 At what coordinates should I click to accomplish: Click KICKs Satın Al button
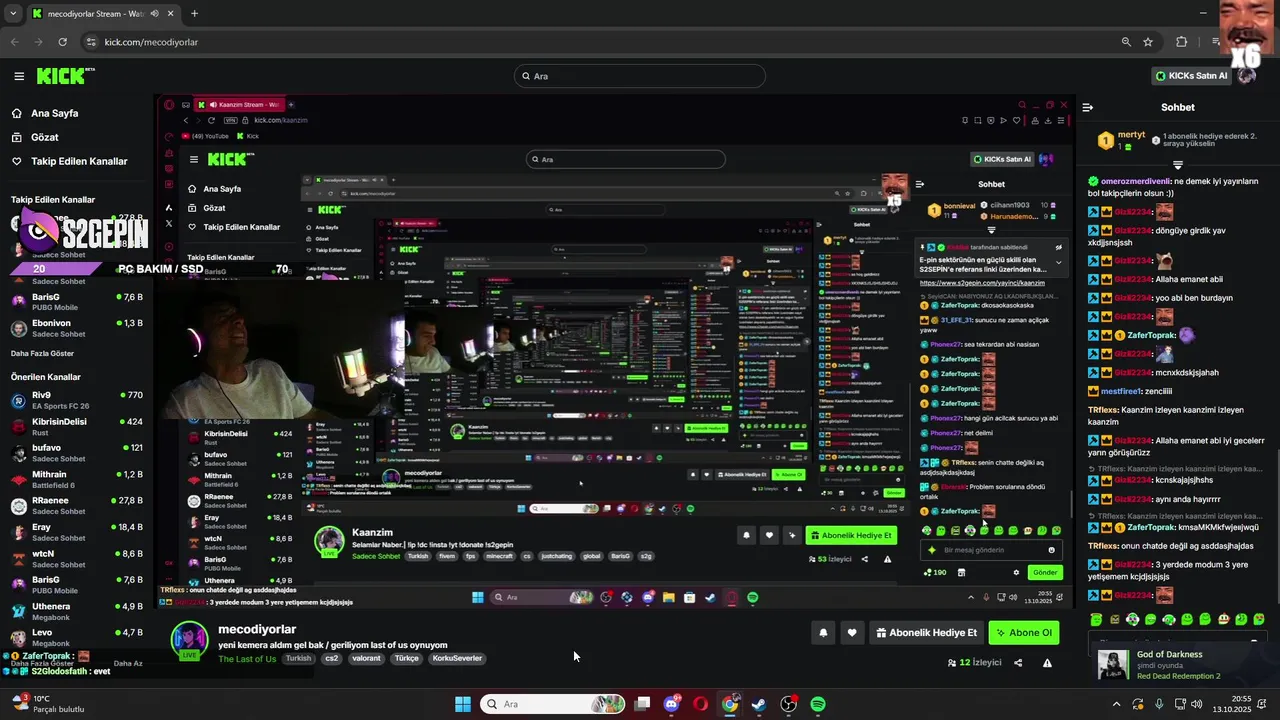point(1190,76)
